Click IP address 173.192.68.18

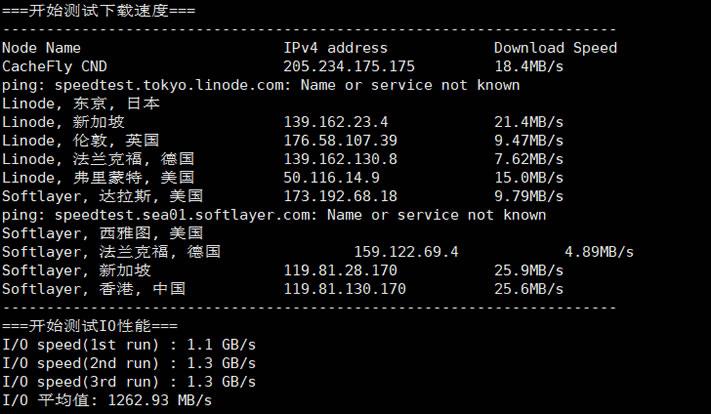click(340, 196)
